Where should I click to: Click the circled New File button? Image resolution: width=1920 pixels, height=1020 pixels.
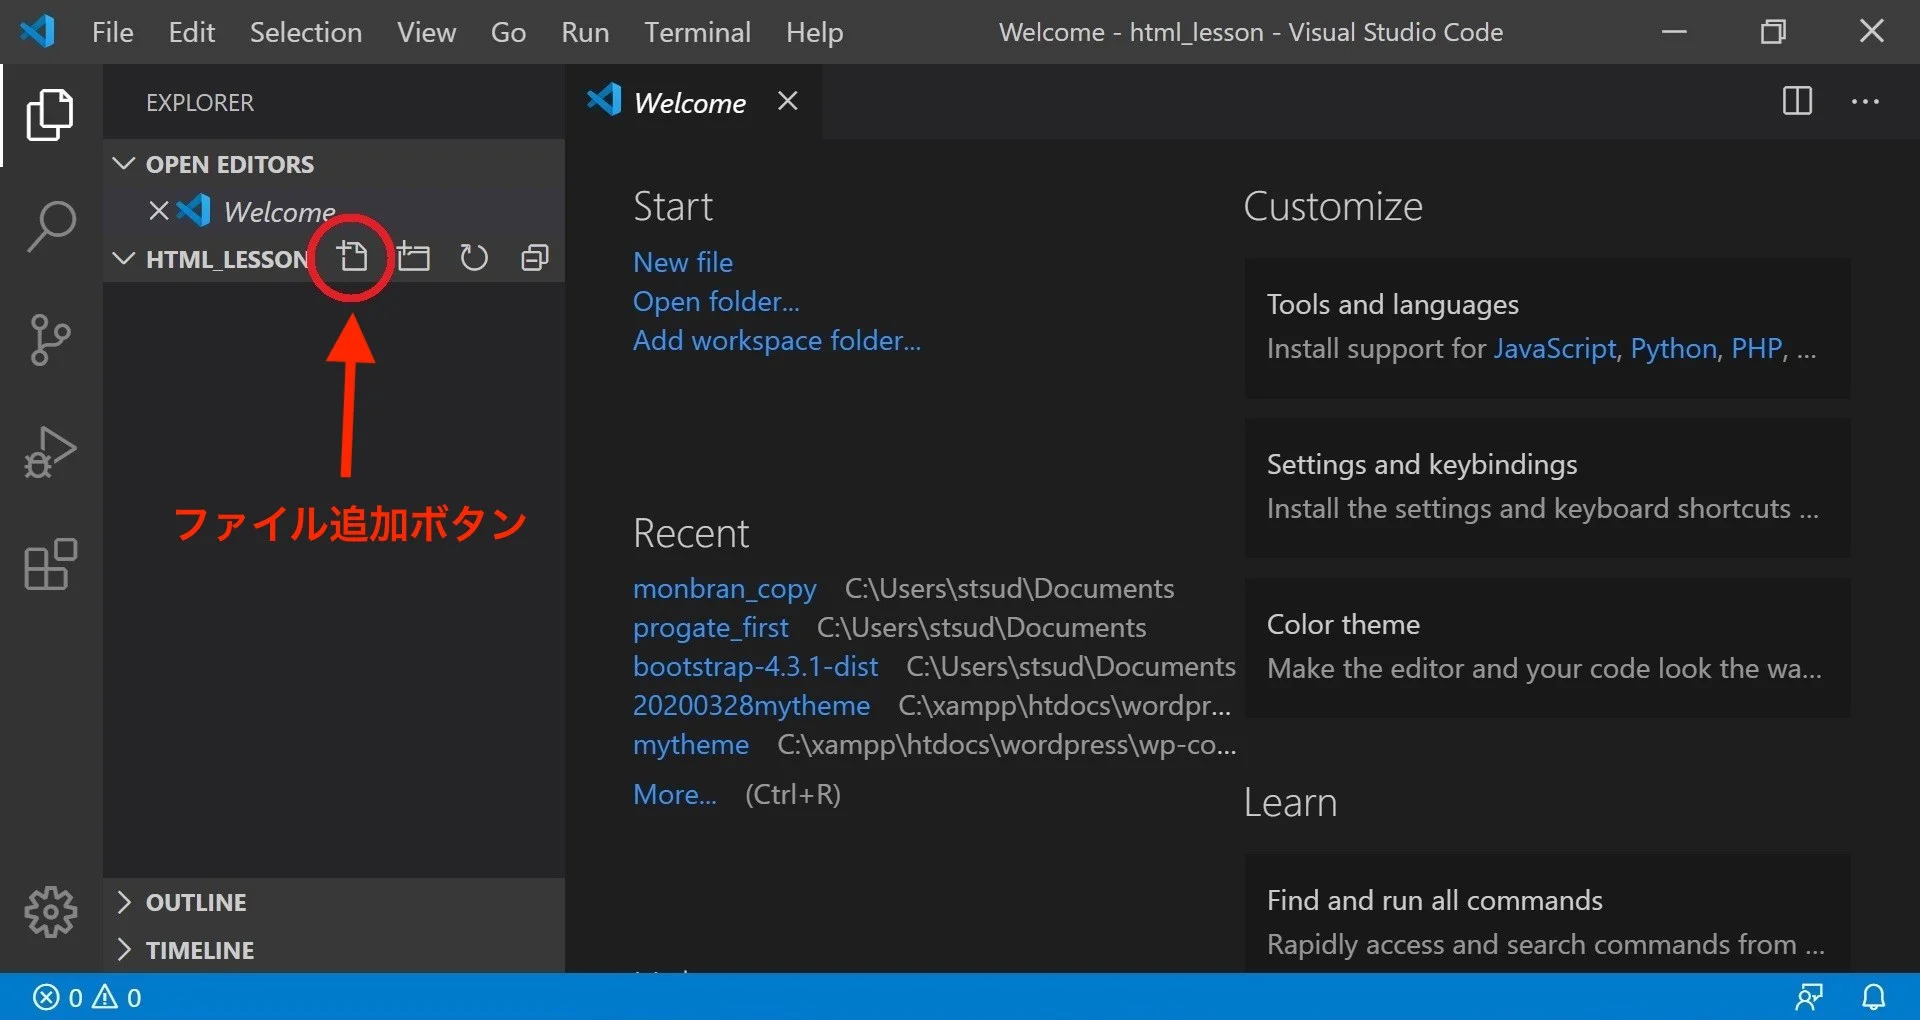coord(352,257)
